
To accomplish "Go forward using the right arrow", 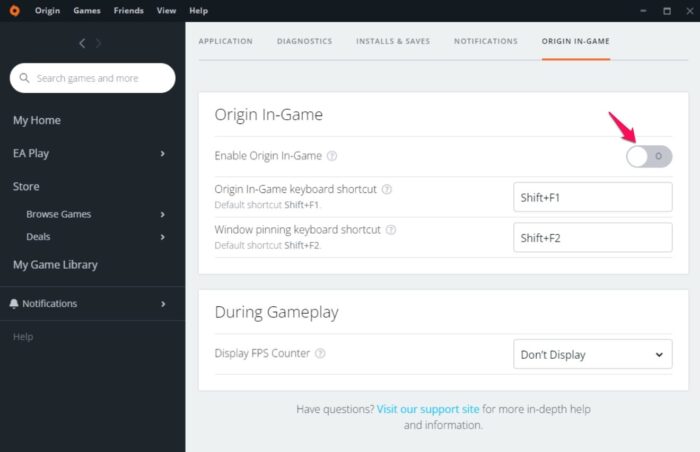I will (99, 43).
